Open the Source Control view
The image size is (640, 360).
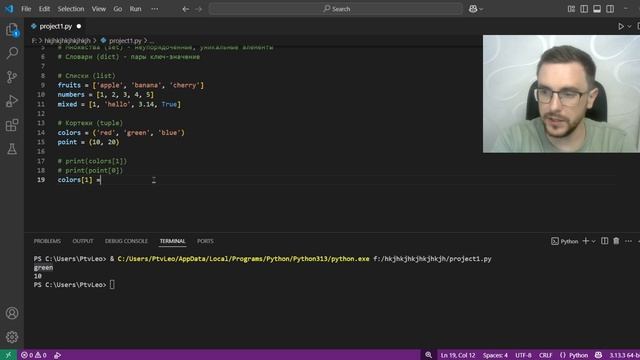(12, 77)
